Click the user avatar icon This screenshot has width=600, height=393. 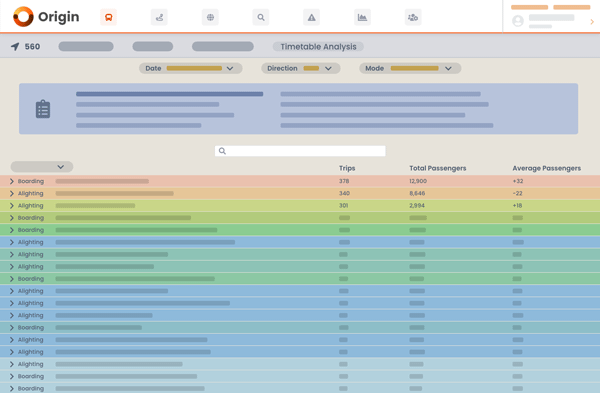pyautogui.click(x=518, y=21)
